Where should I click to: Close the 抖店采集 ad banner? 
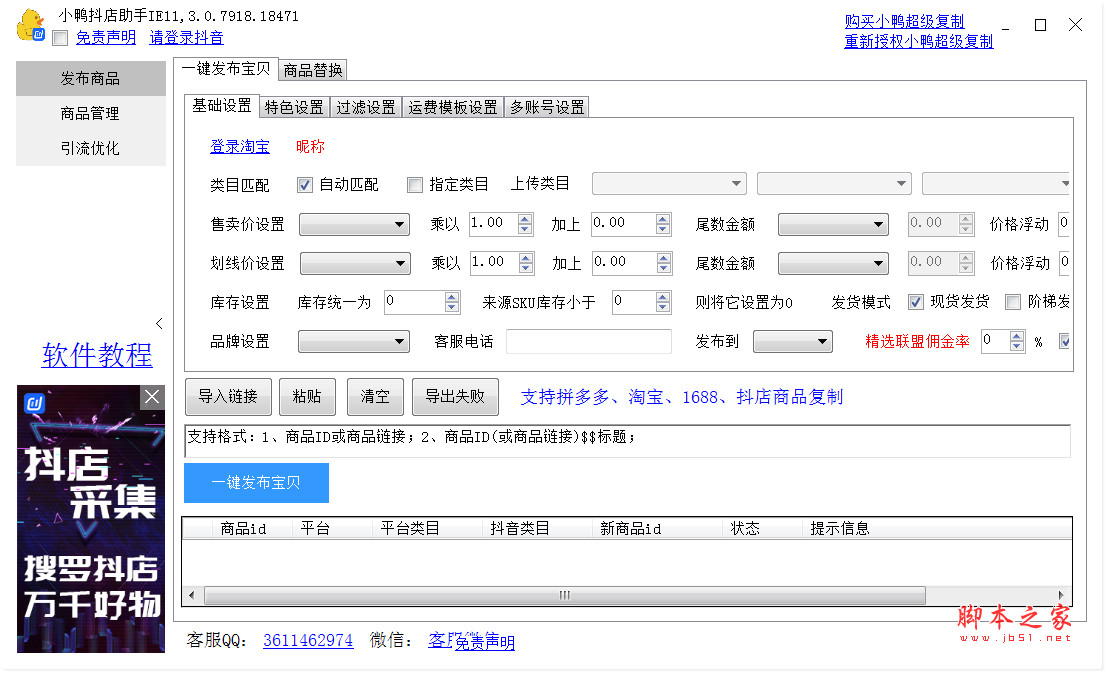click(151, 396)
